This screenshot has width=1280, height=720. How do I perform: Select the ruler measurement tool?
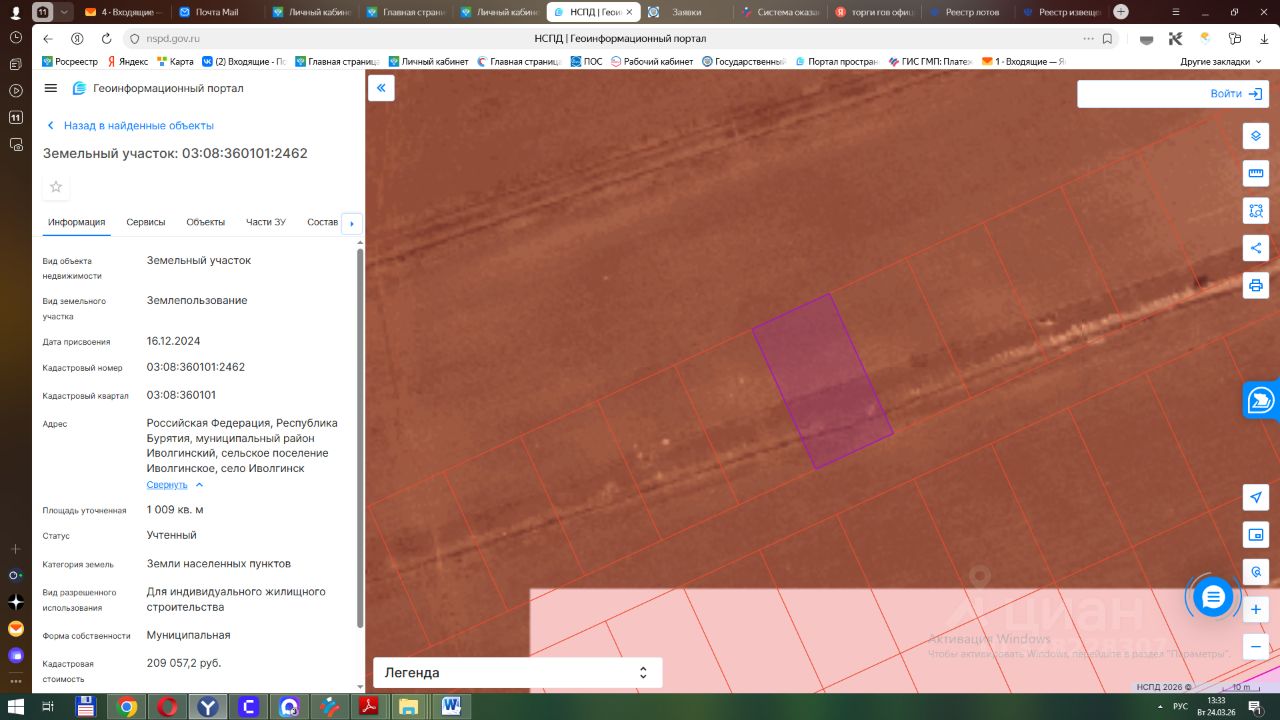coord(1256,174)
